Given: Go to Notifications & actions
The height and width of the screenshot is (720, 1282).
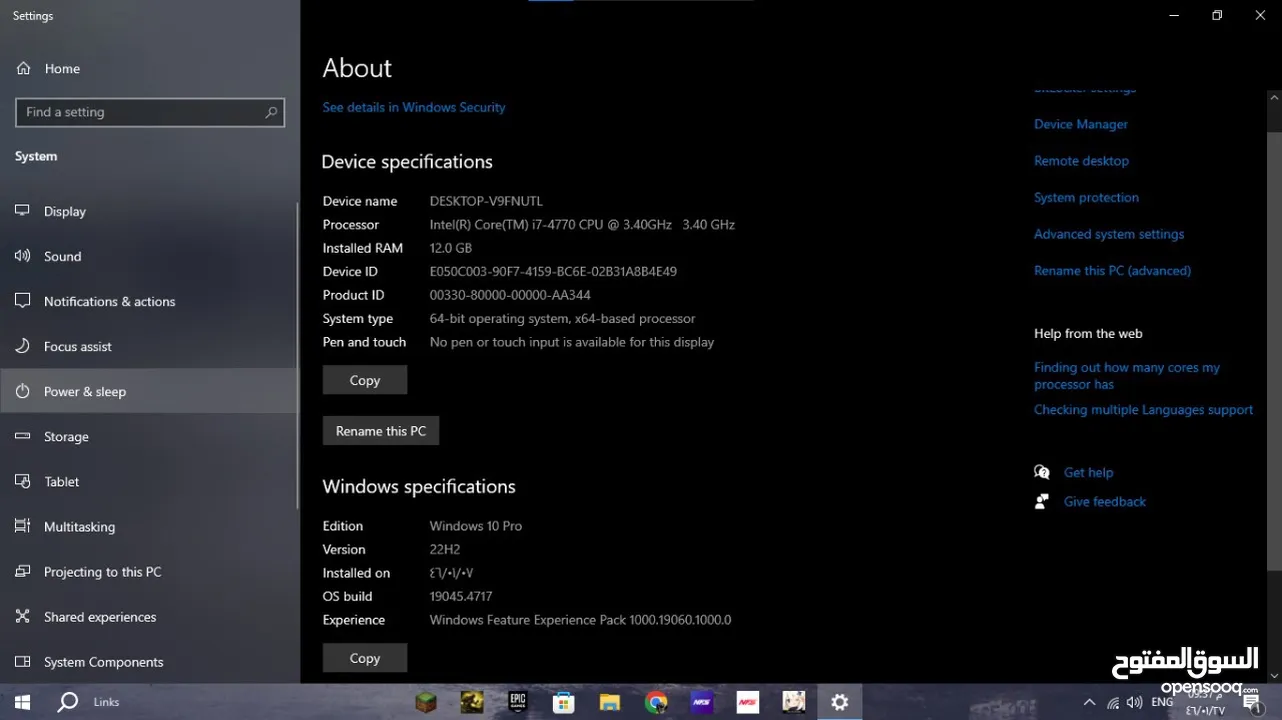Looking at the screenshot, I should 150,301.
